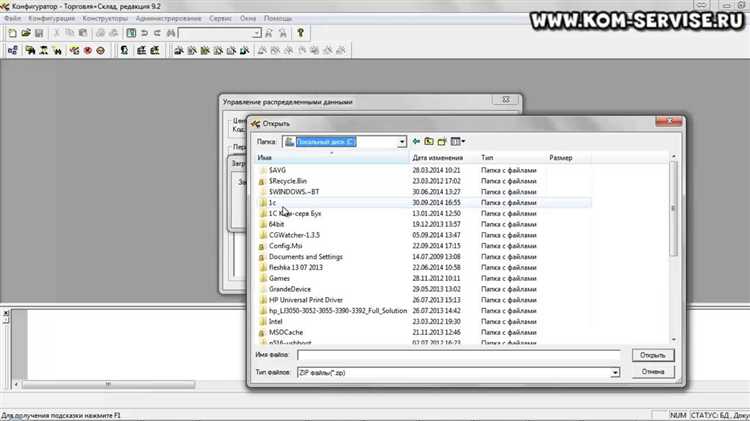Click the red circle icon in second toolbar

click(88, 50)
